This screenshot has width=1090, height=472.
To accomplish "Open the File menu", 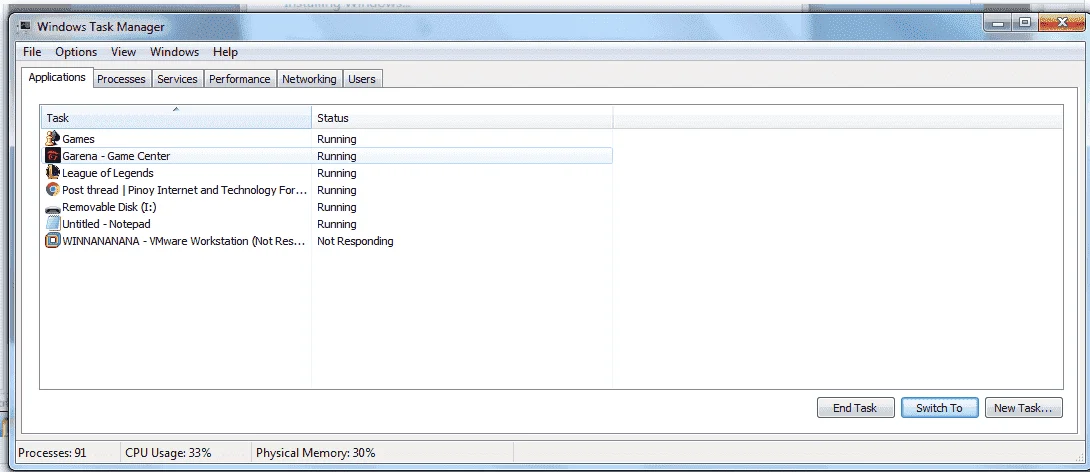I will (x=32, y=52).
